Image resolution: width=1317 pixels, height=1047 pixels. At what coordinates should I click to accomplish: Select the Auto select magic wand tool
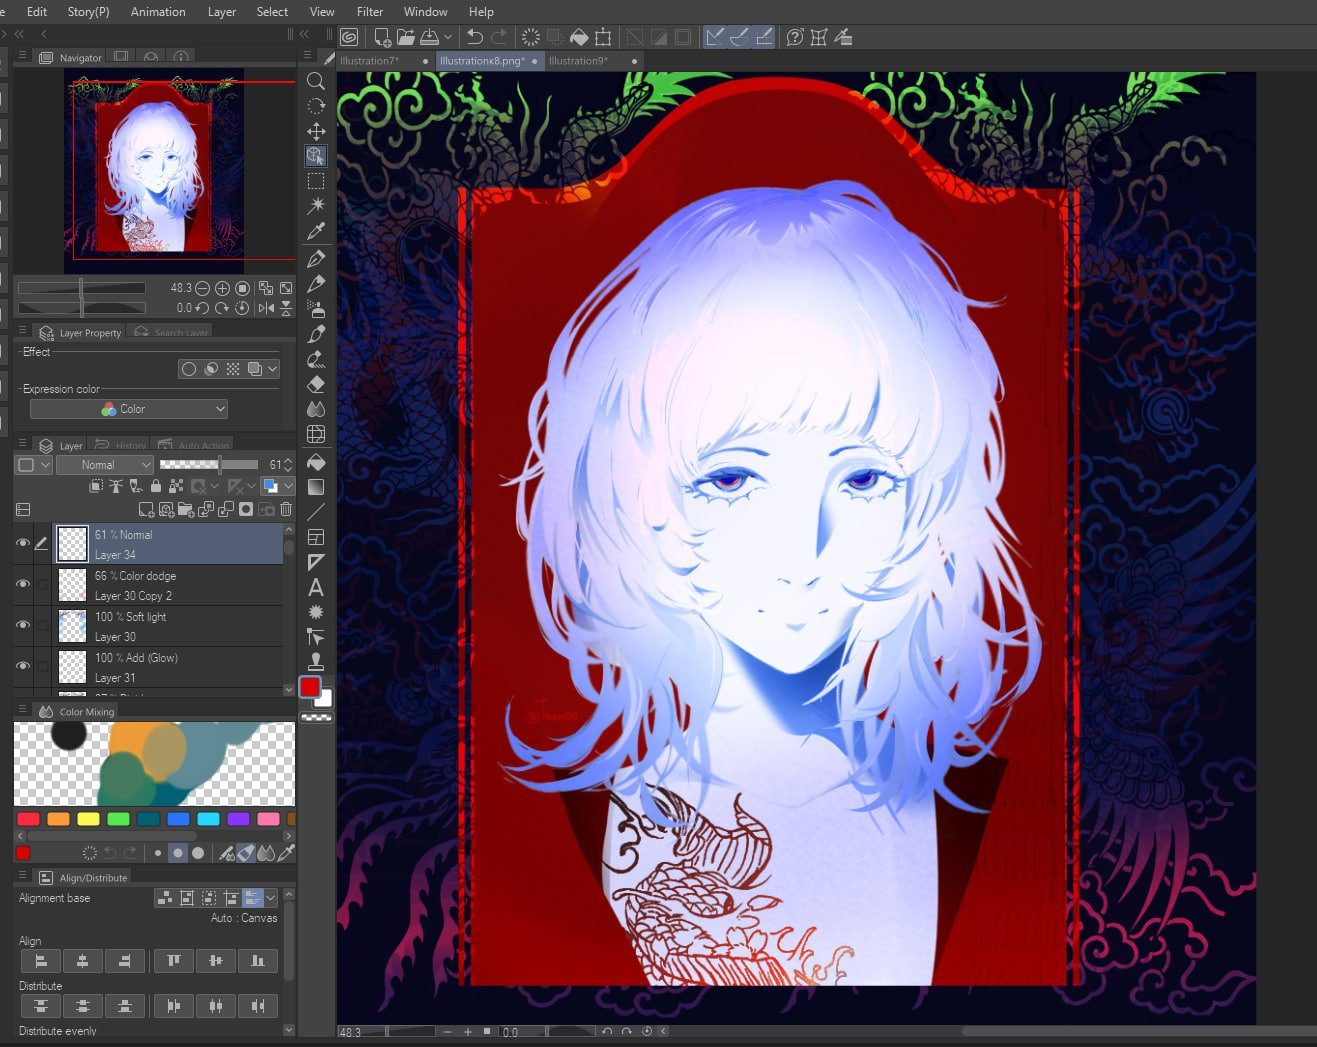coord(316,206)
